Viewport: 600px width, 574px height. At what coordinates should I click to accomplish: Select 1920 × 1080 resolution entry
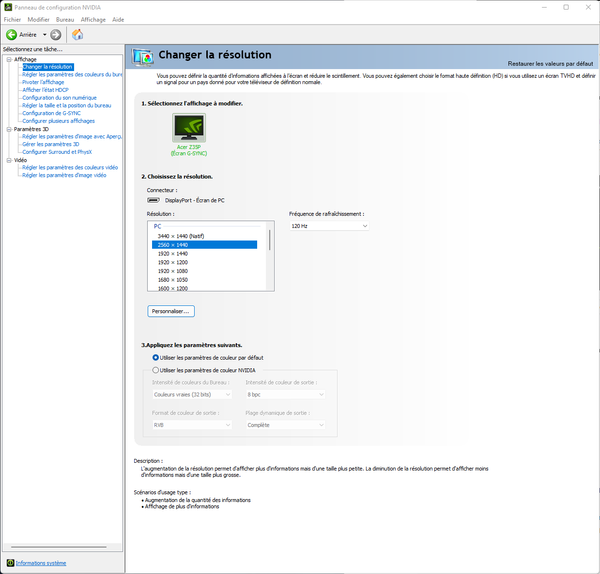pyautogui.click(x=204, y=271)
